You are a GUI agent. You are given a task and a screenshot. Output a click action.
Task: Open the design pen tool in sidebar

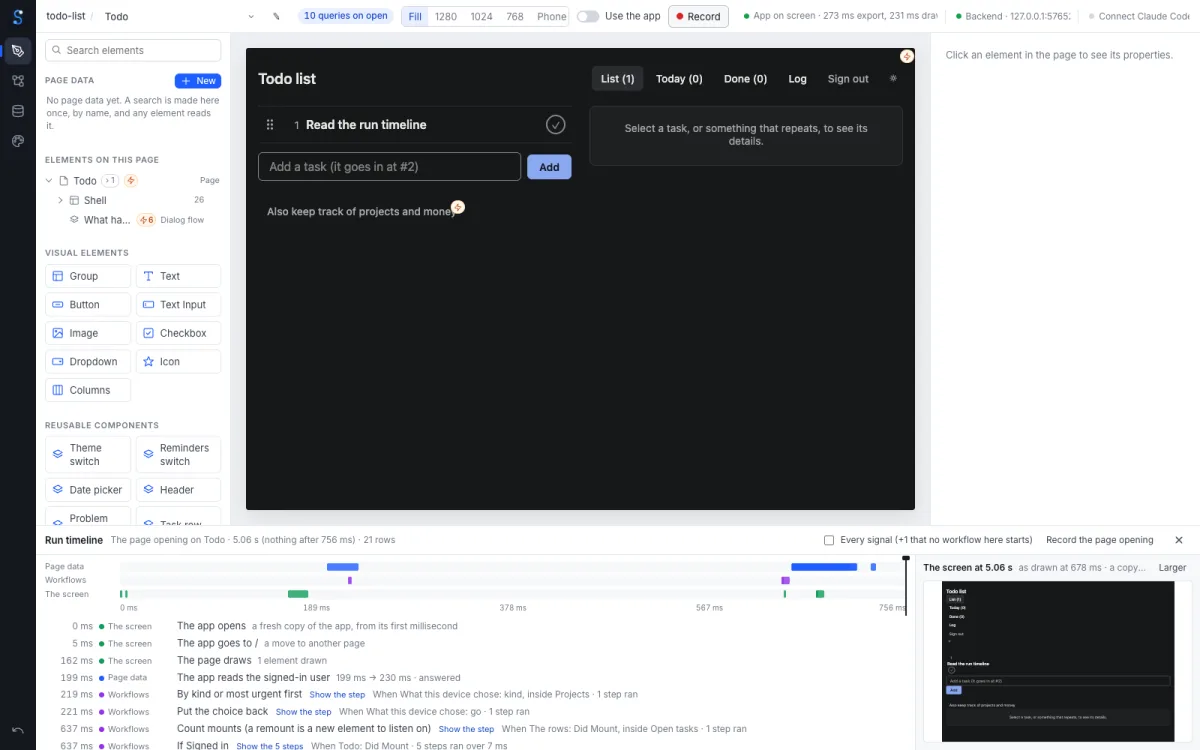pyautogui.click(x=18, y=51)
